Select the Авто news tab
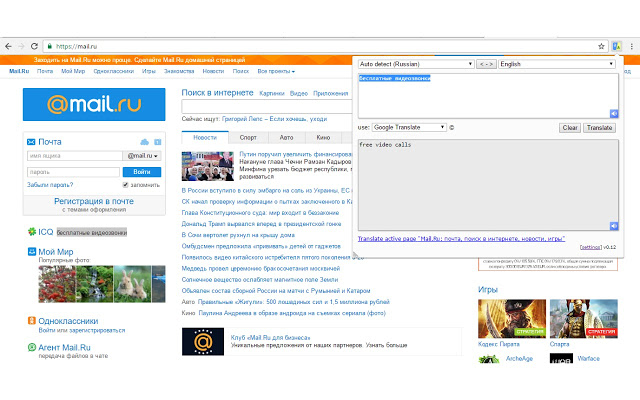This screenshot has width=640, height=400. click(x=286, y=136)
